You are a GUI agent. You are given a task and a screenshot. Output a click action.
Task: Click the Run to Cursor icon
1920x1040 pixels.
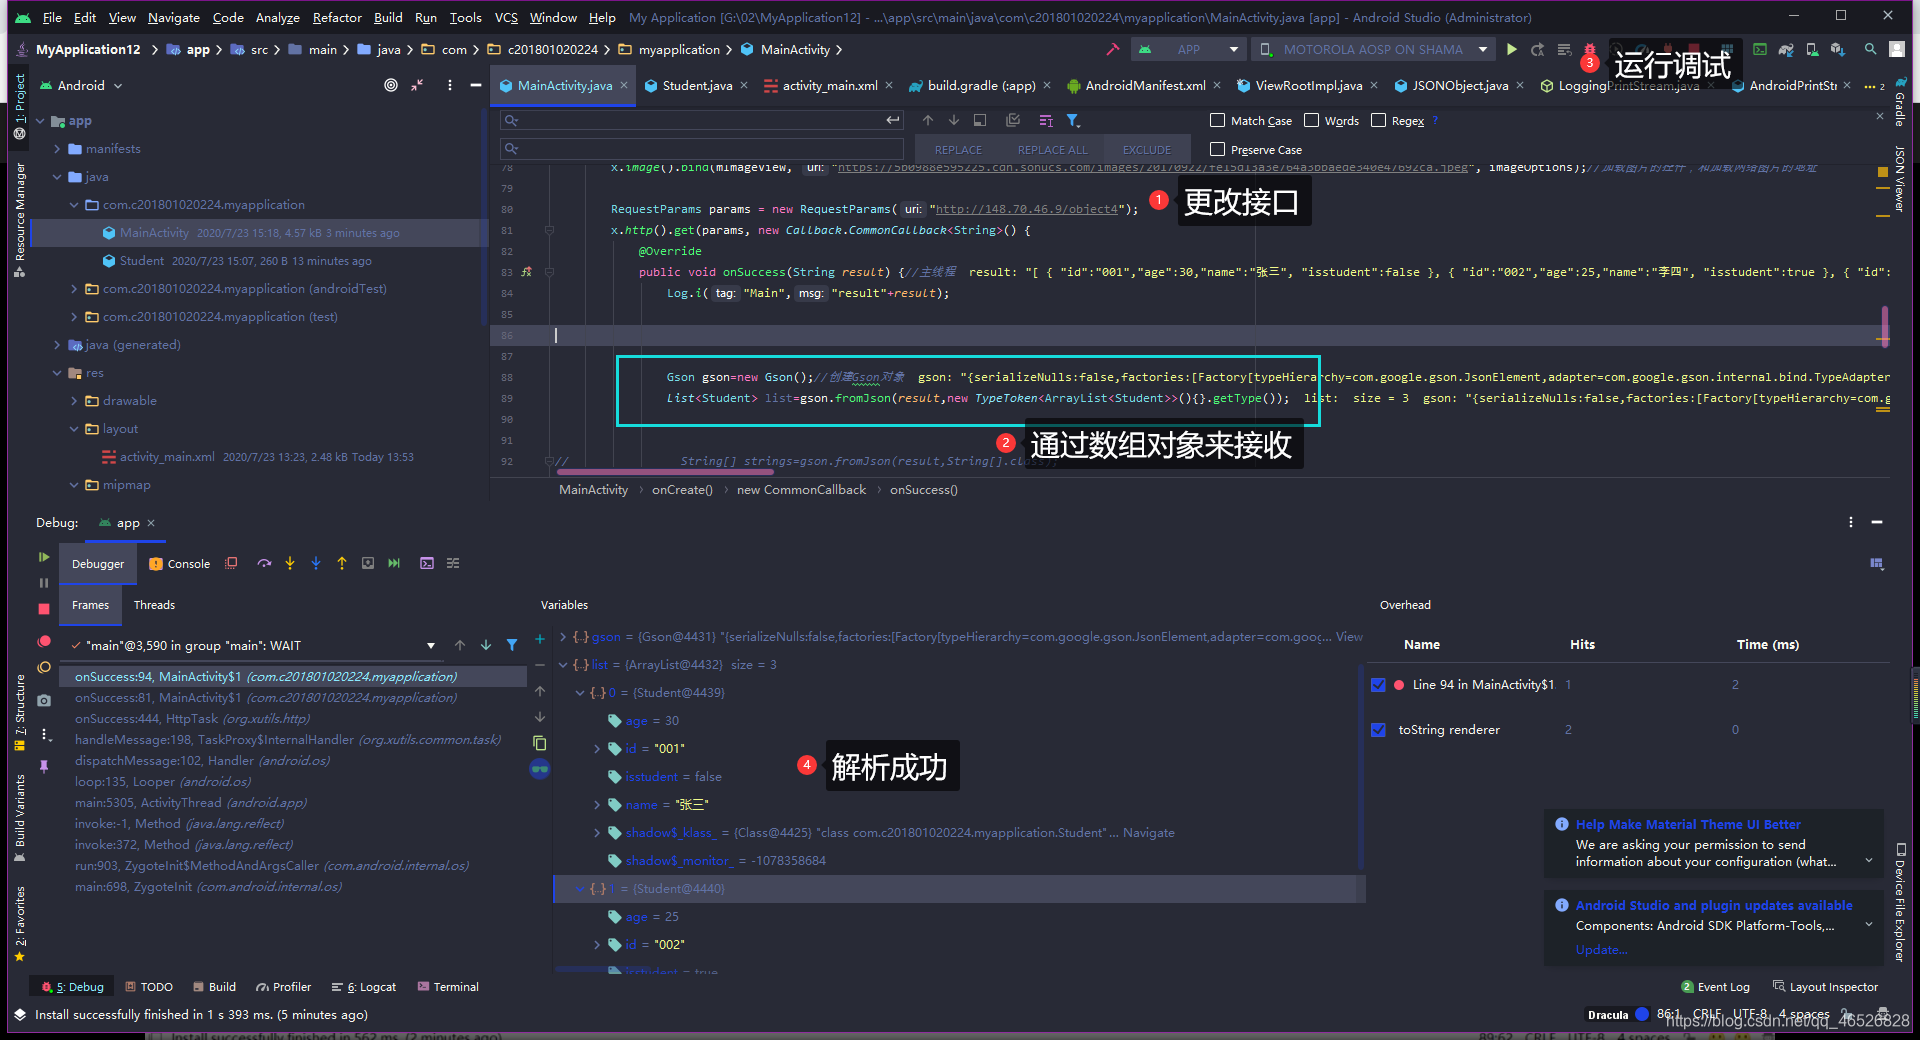click(x=394, y=563)
